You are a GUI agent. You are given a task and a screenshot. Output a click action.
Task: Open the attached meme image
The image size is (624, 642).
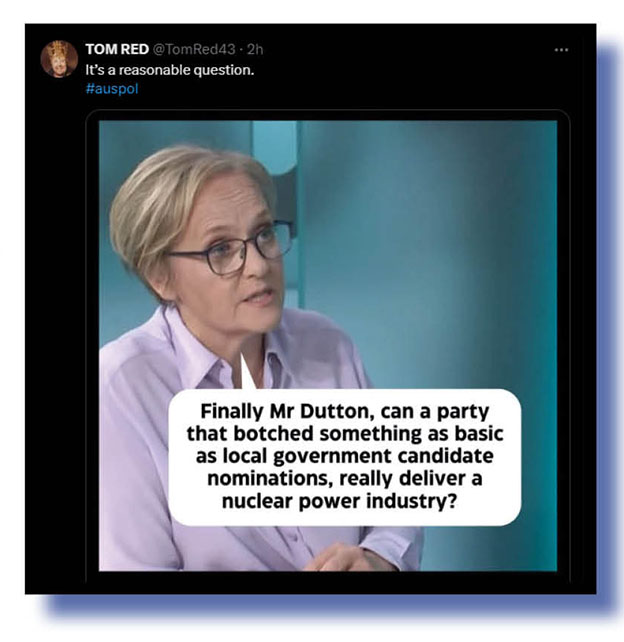click(328, 346)
